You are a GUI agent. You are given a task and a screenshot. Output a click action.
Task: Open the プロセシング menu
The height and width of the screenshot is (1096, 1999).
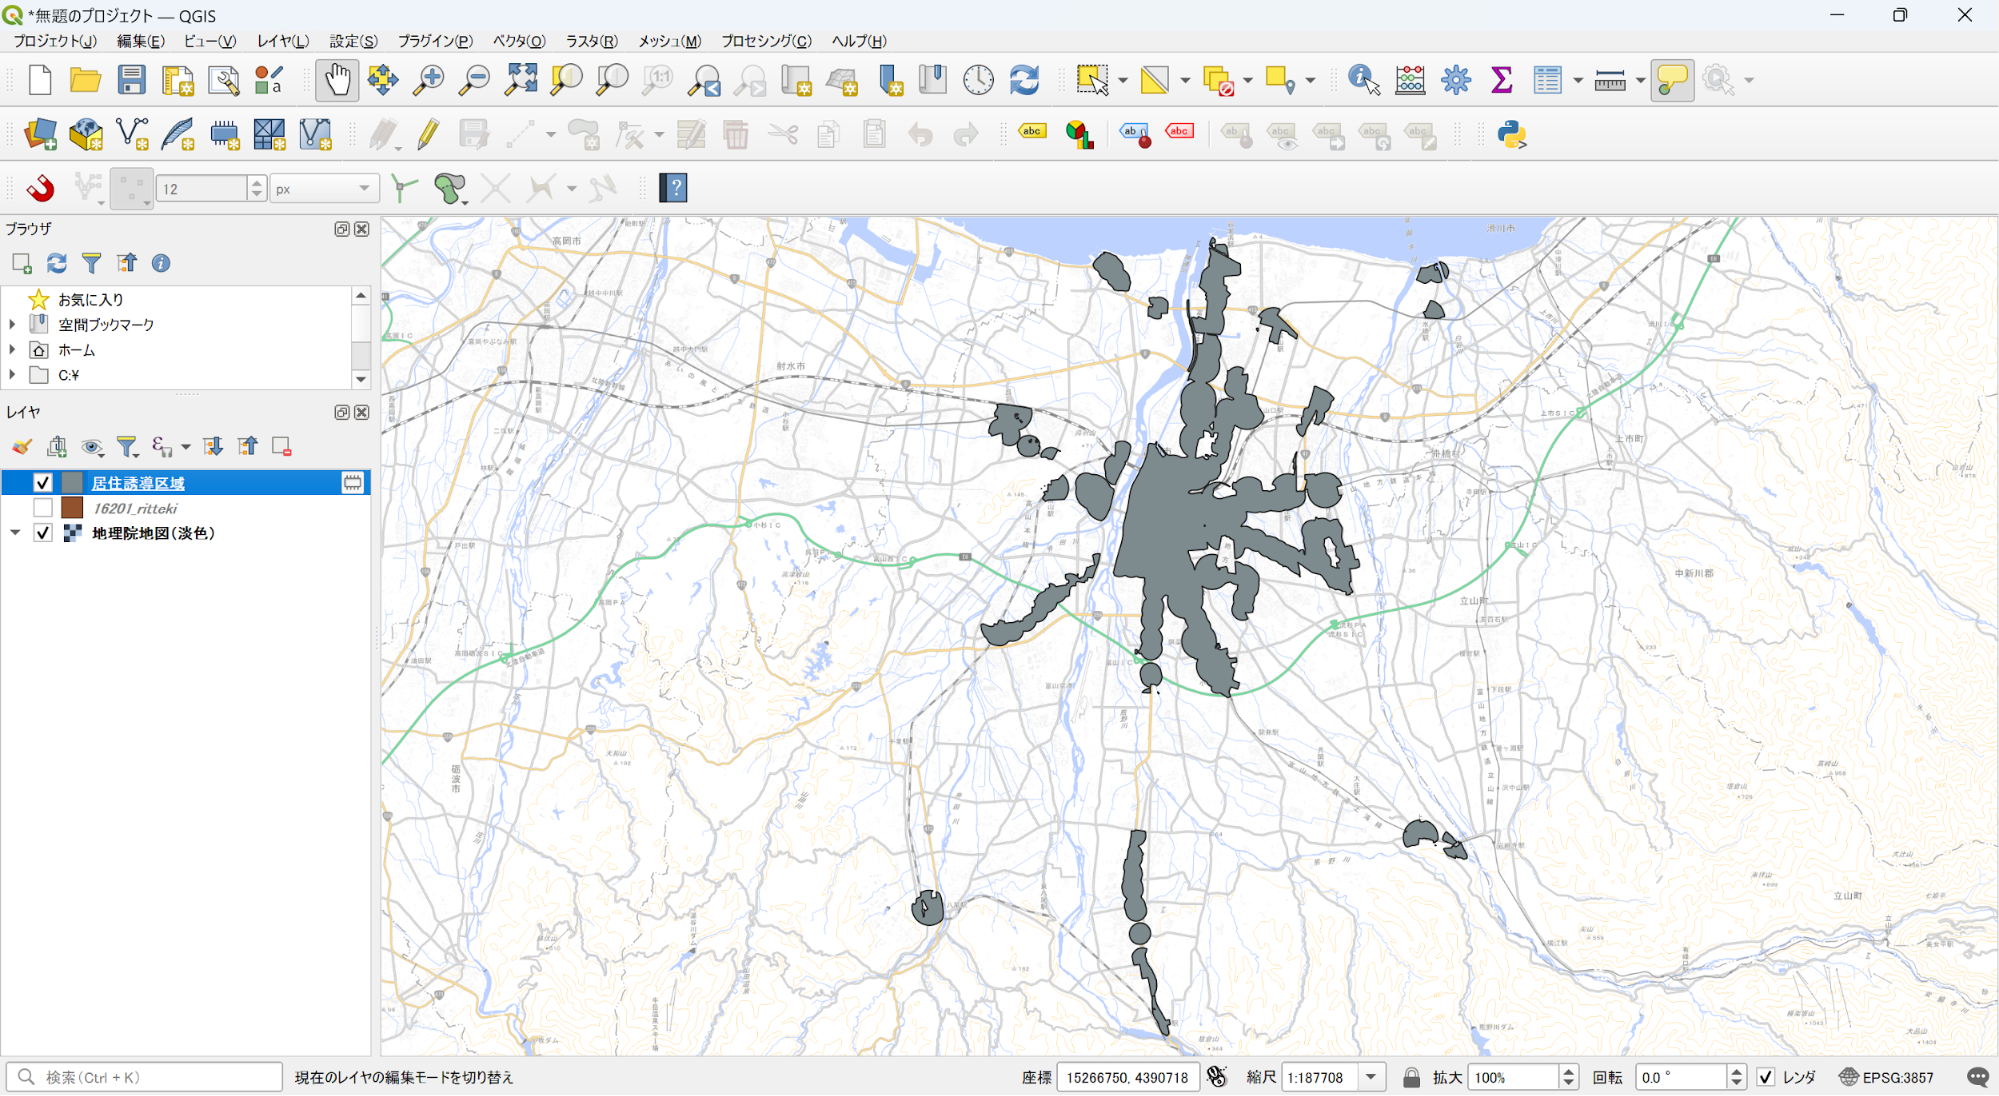(x=766, y=41)
